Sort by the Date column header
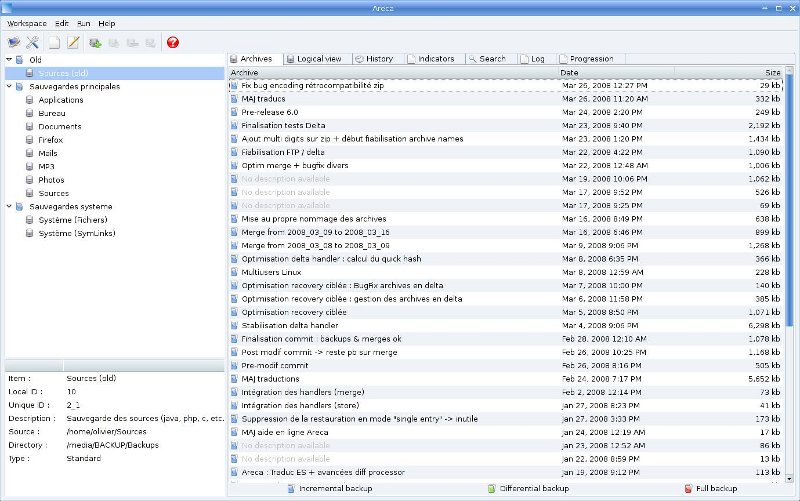This screenshot has width=800, height=501. coord(616,72)
